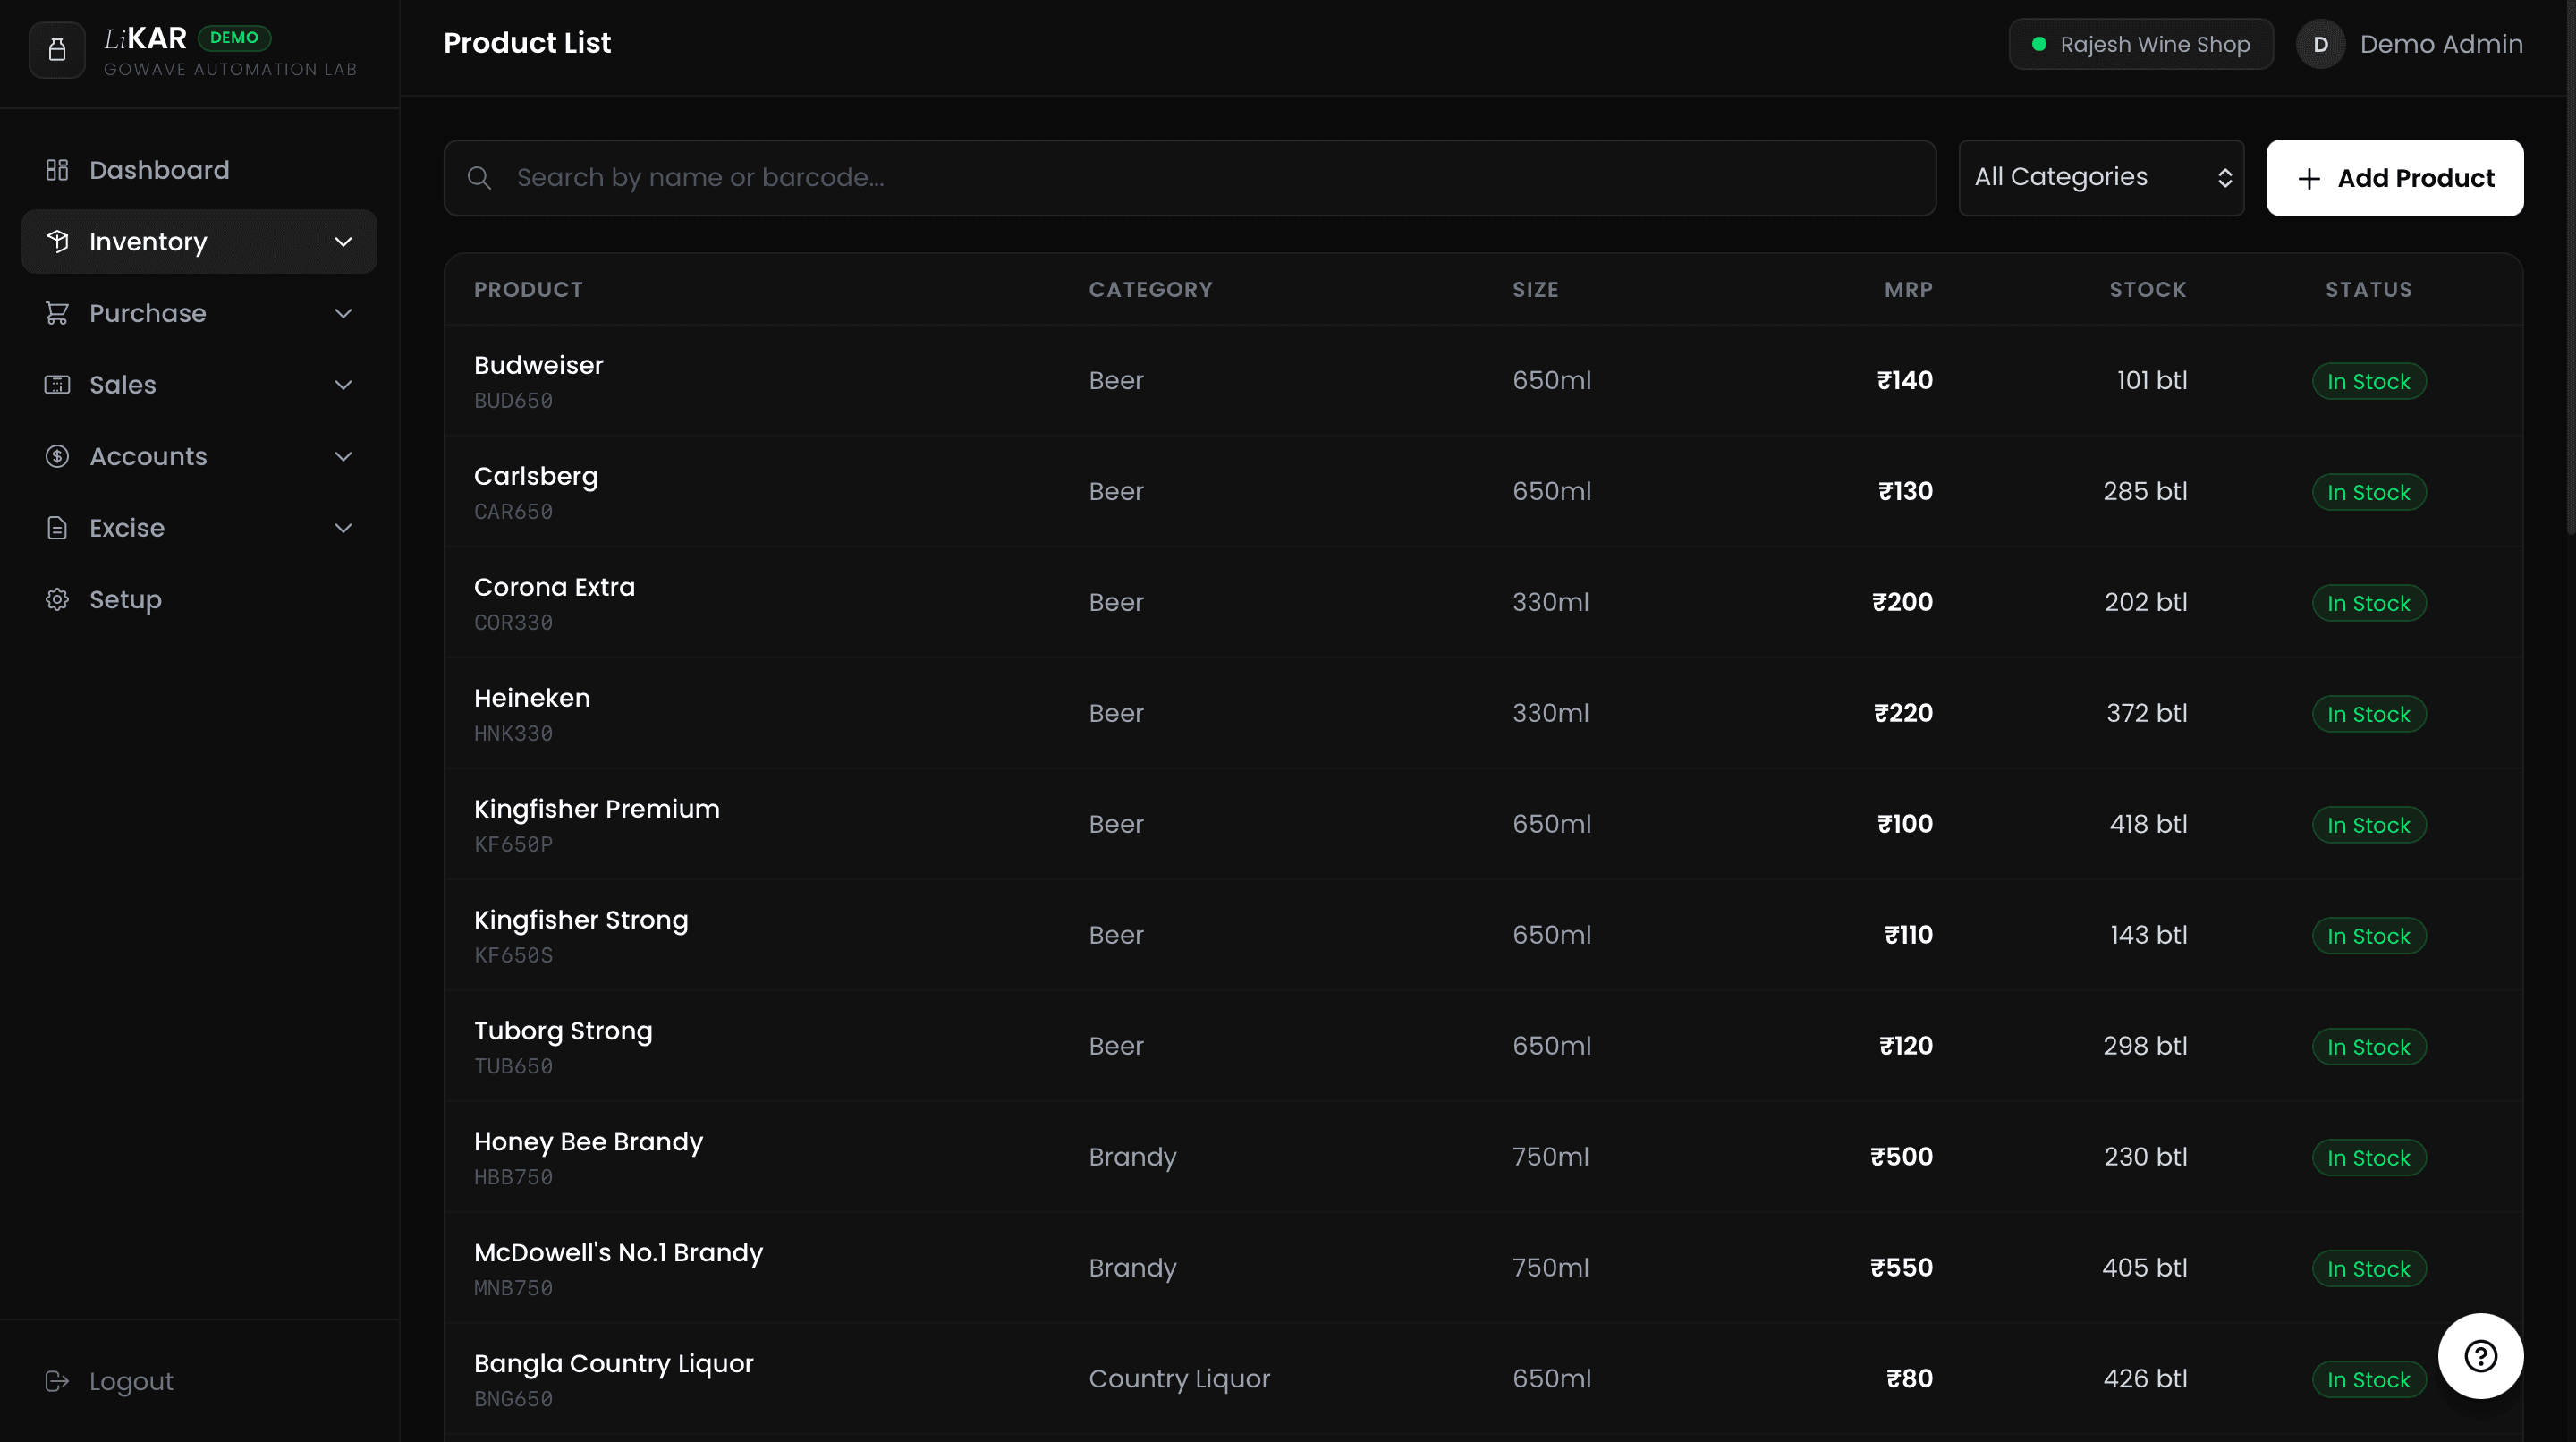Expand the Purchase menu chevron

(343, 313)
